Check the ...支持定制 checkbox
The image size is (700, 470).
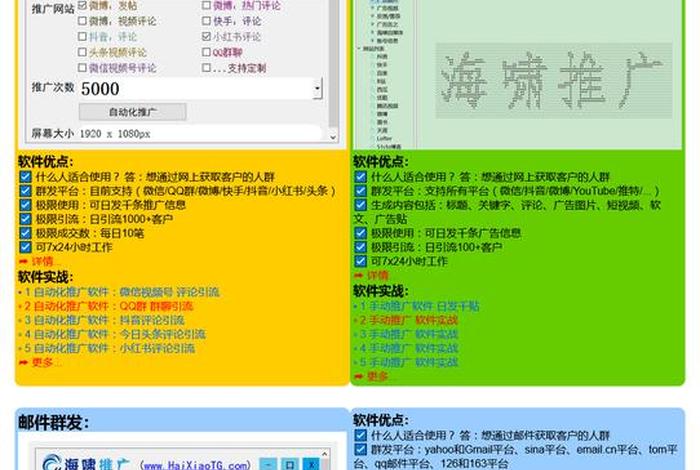(206, 67)
